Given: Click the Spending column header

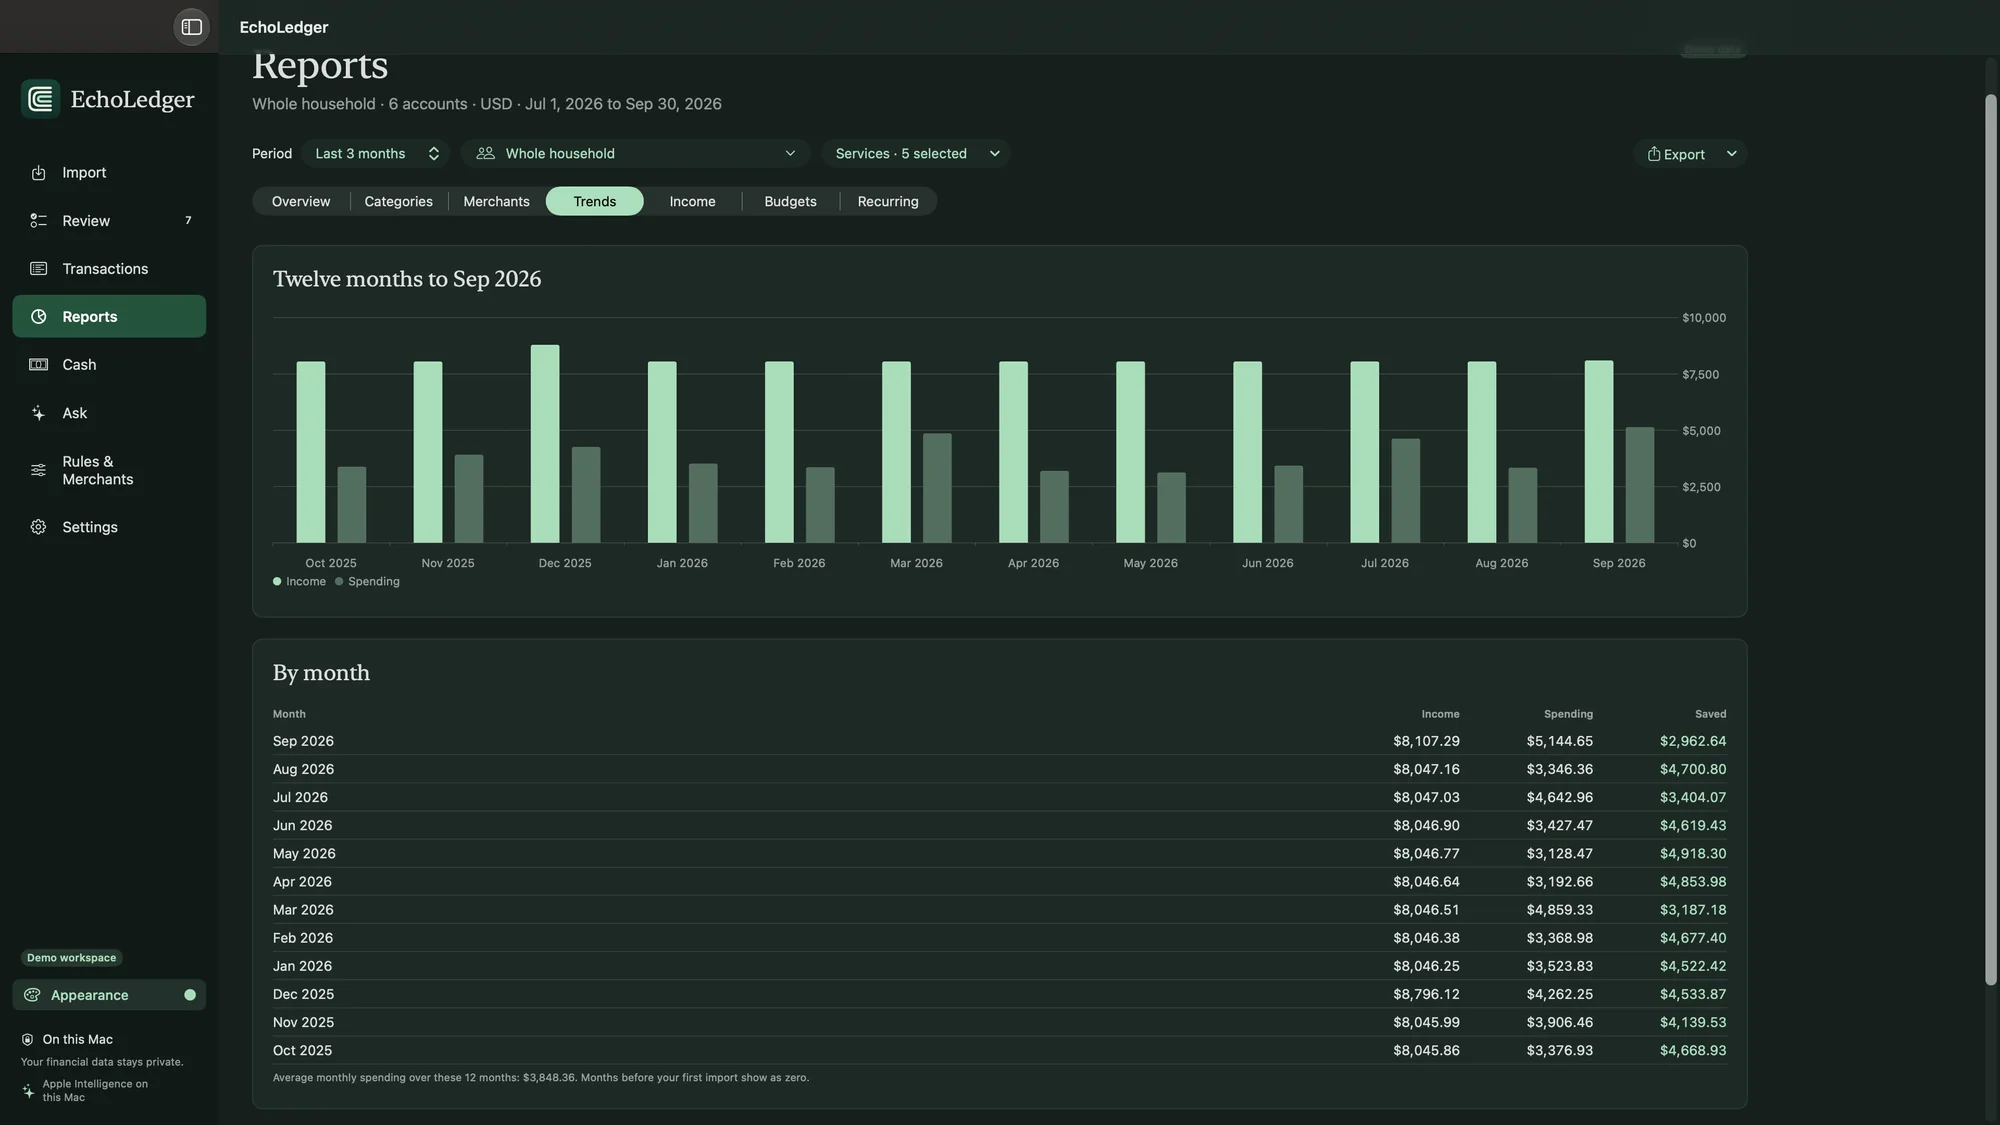Looking at the screenshot, I should pos(1568,715).
